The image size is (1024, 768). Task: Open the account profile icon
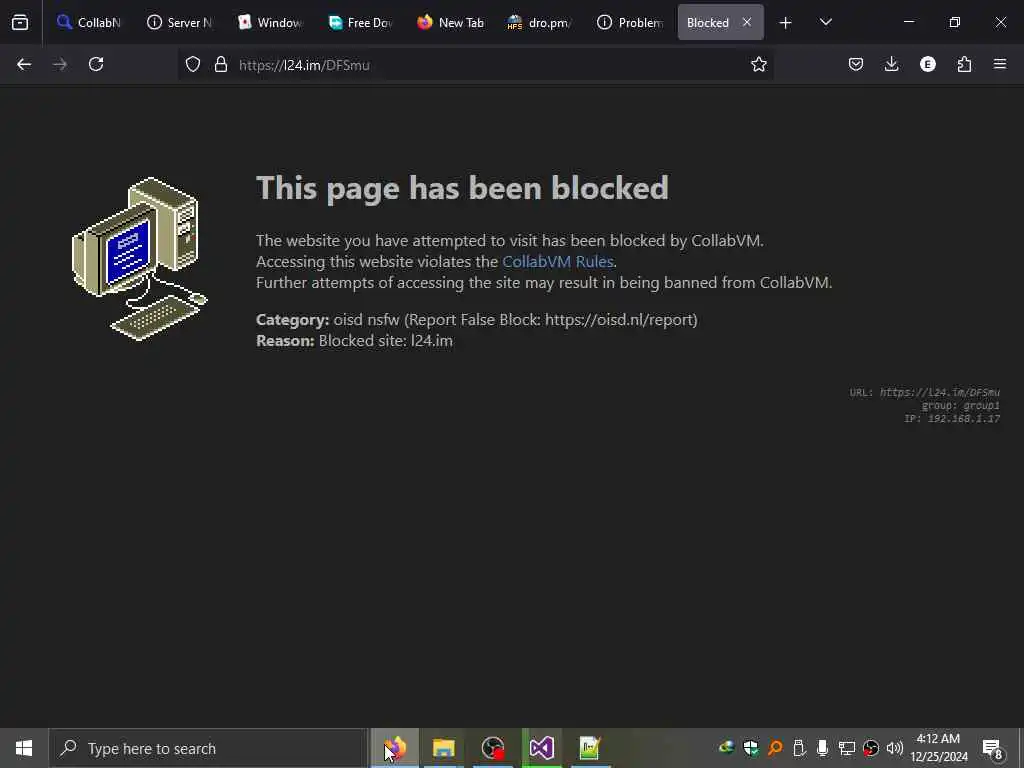(x=927, y=64)
